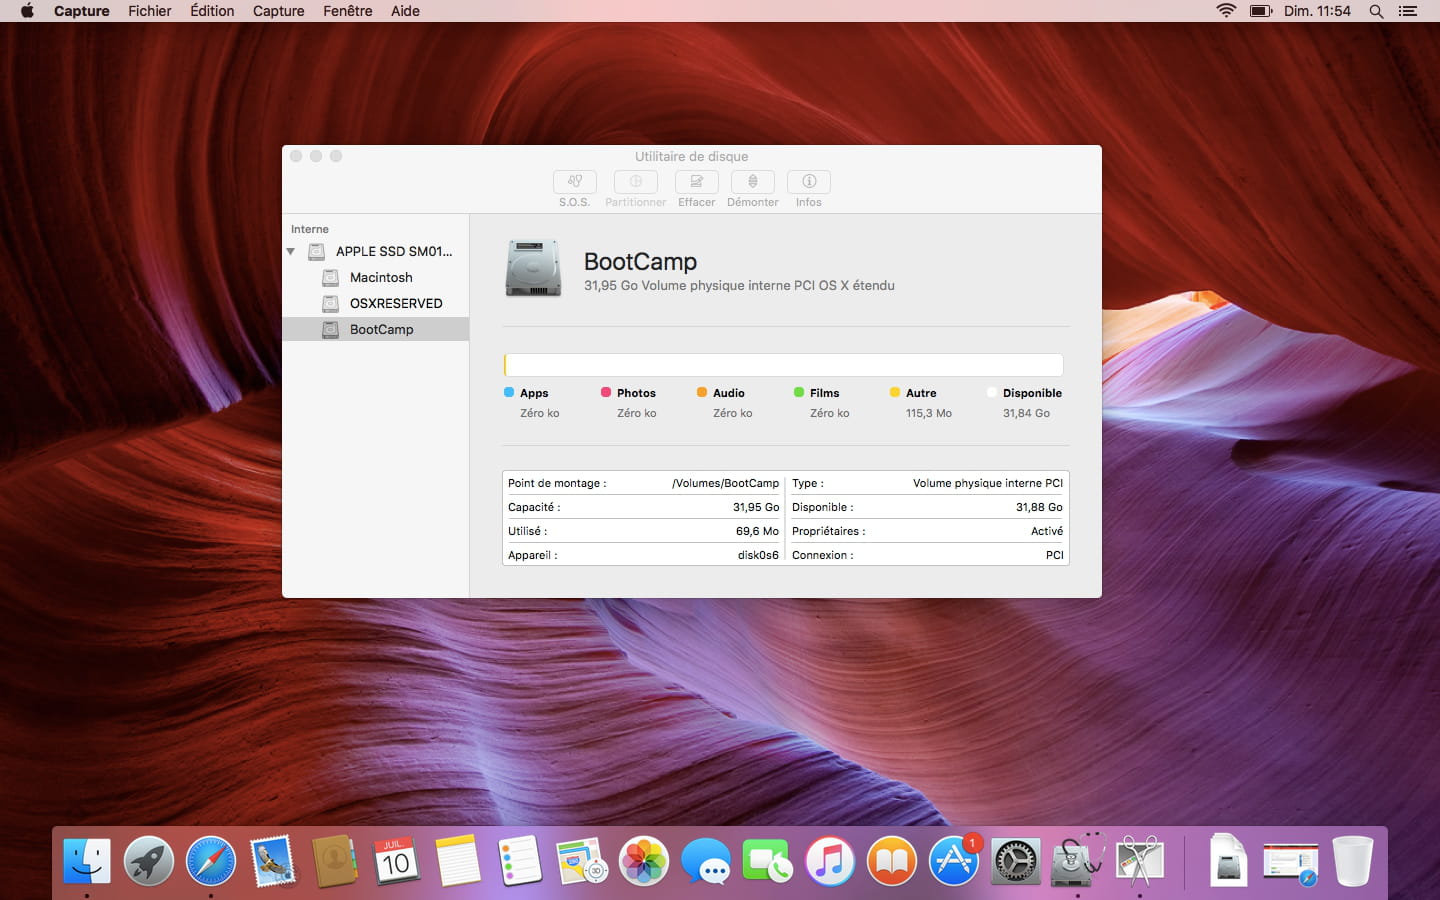1440x900 pixels.
Task: Click the Partitionner toolbar icon
Action: 636,181
